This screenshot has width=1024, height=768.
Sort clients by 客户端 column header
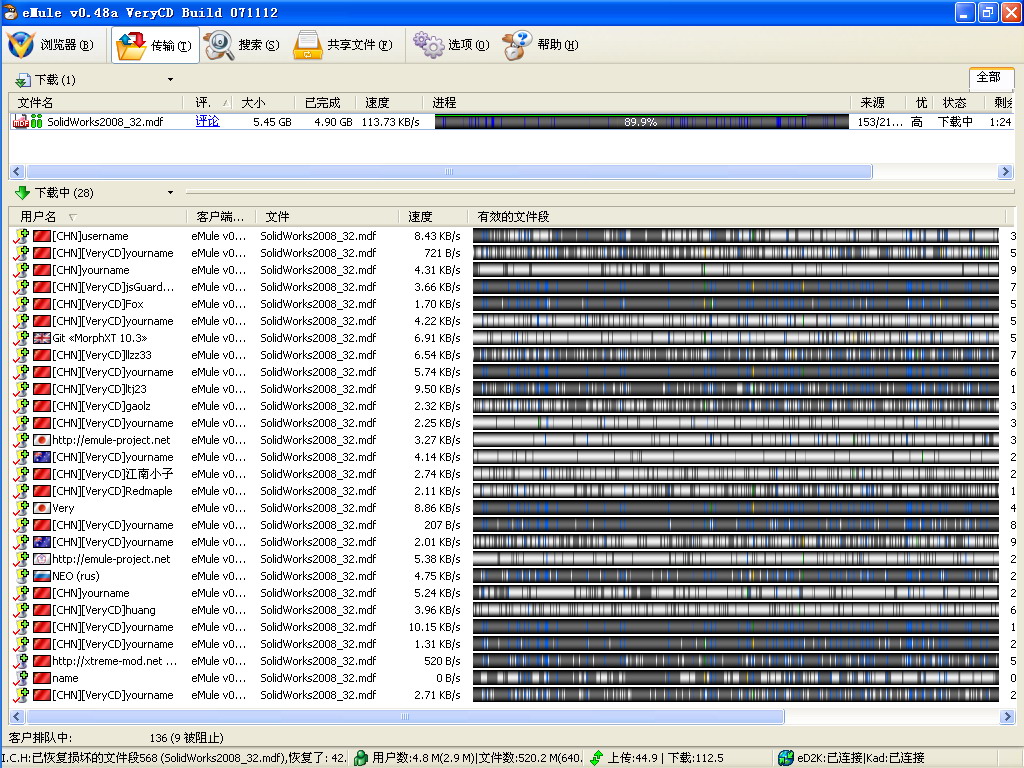point(221,216)
